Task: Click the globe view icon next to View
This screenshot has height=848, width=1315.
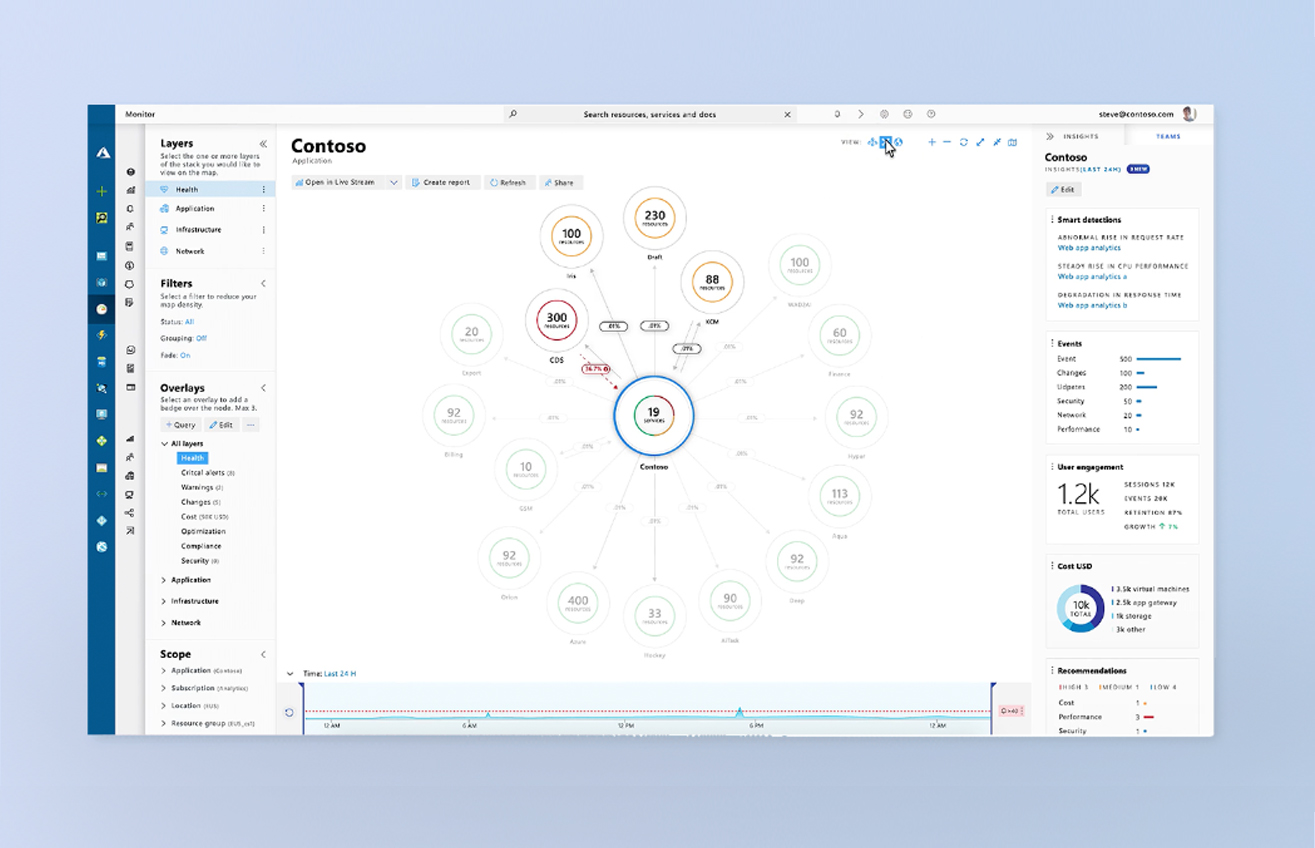Action: coord(899,142)
